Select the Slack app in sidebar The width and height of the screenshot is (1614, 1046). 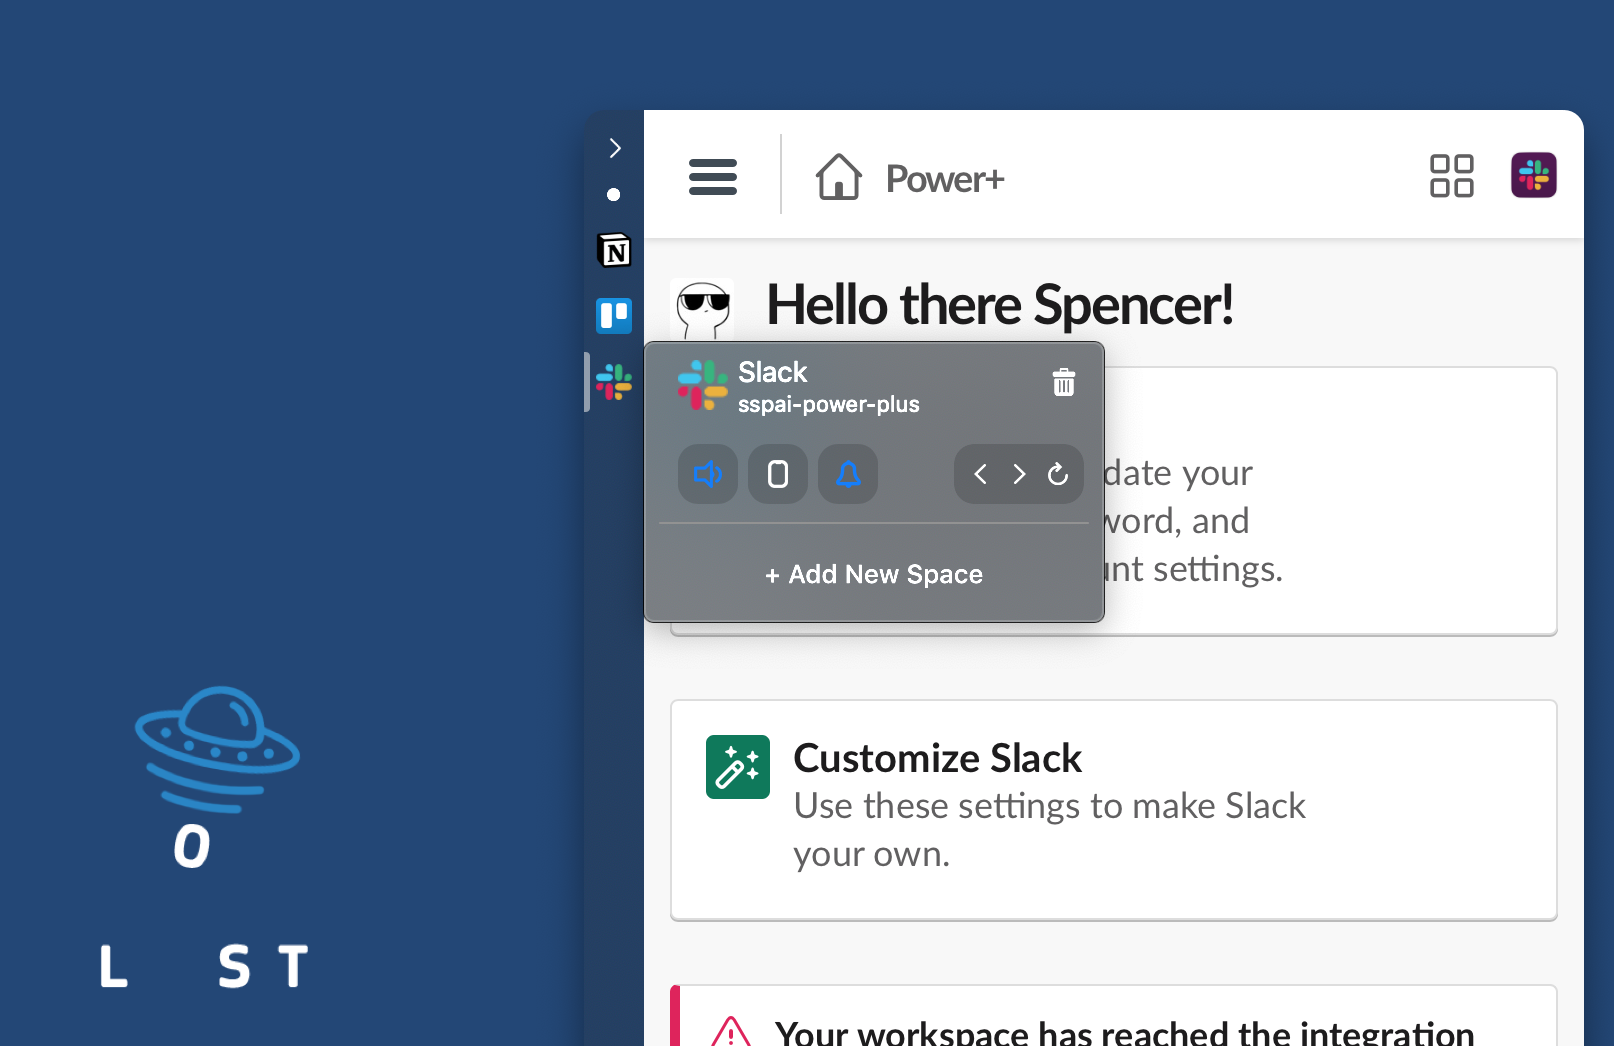tap(614, 382)
